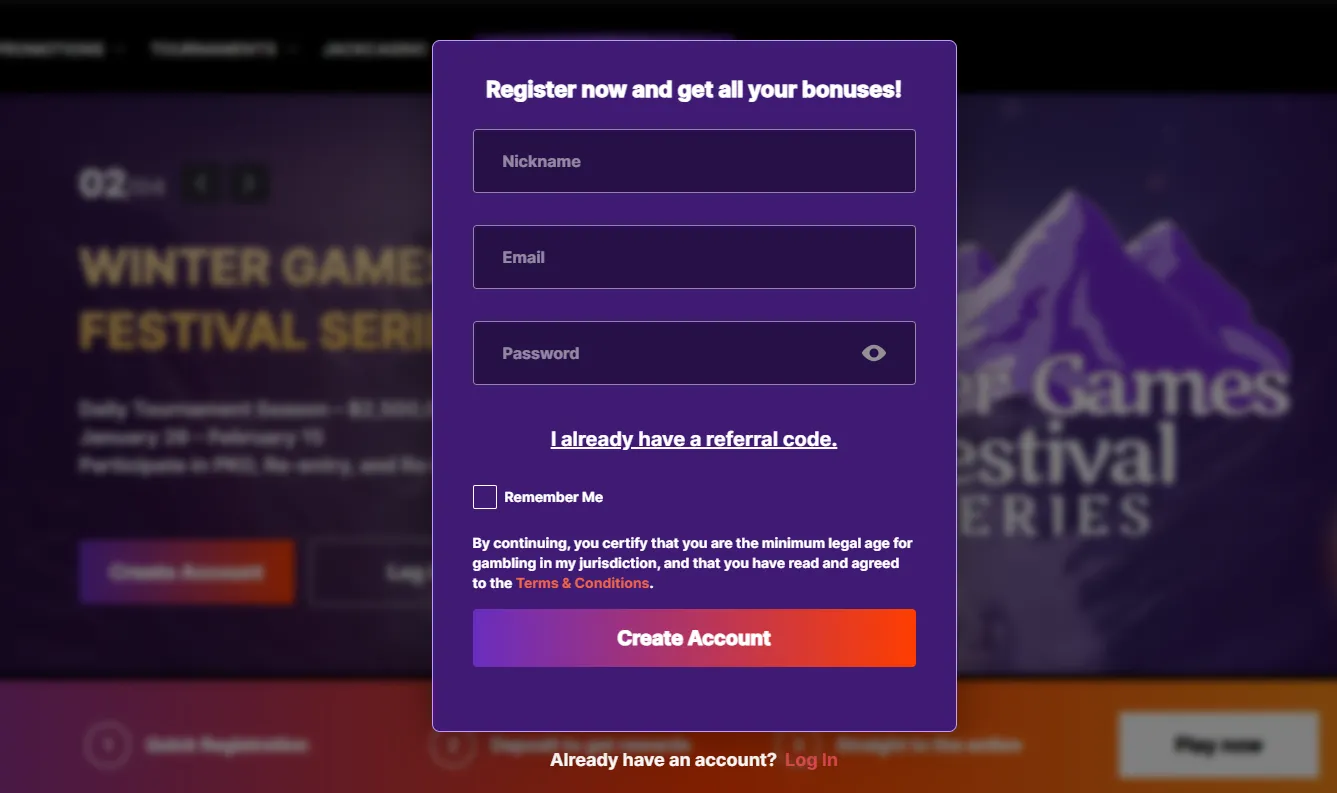Select the step 2 circle icon

coord(452,745)
